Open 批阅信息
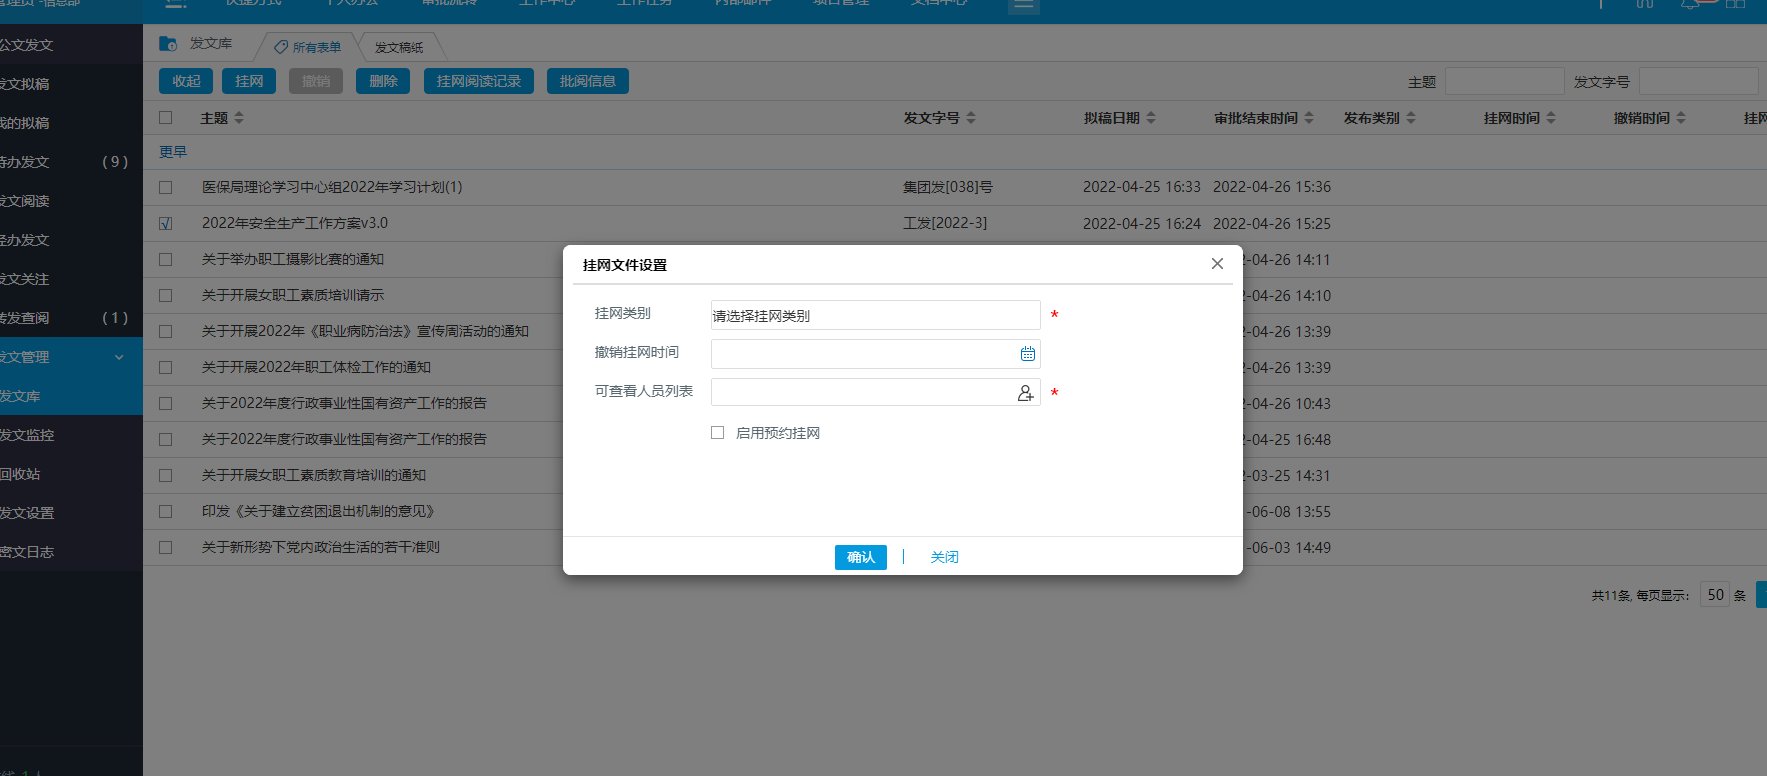The width and height of the screenshot is (1767, 776). click(x=588, y=81)
